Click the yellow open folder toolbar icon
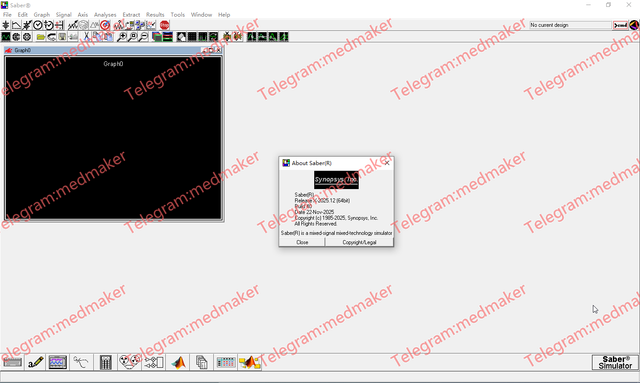Image resolution: width=640 pixels, height=383 pixels. pos(41,37)
